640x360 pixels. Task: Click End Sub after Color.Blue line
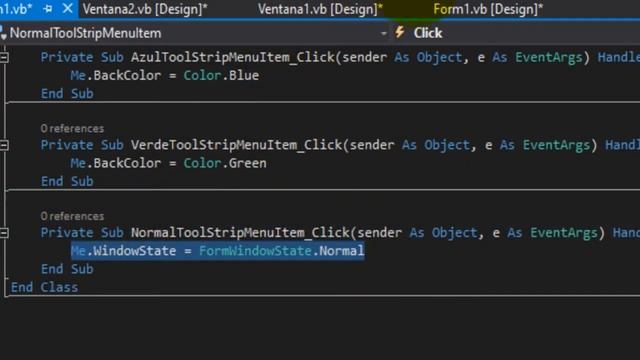67,94
